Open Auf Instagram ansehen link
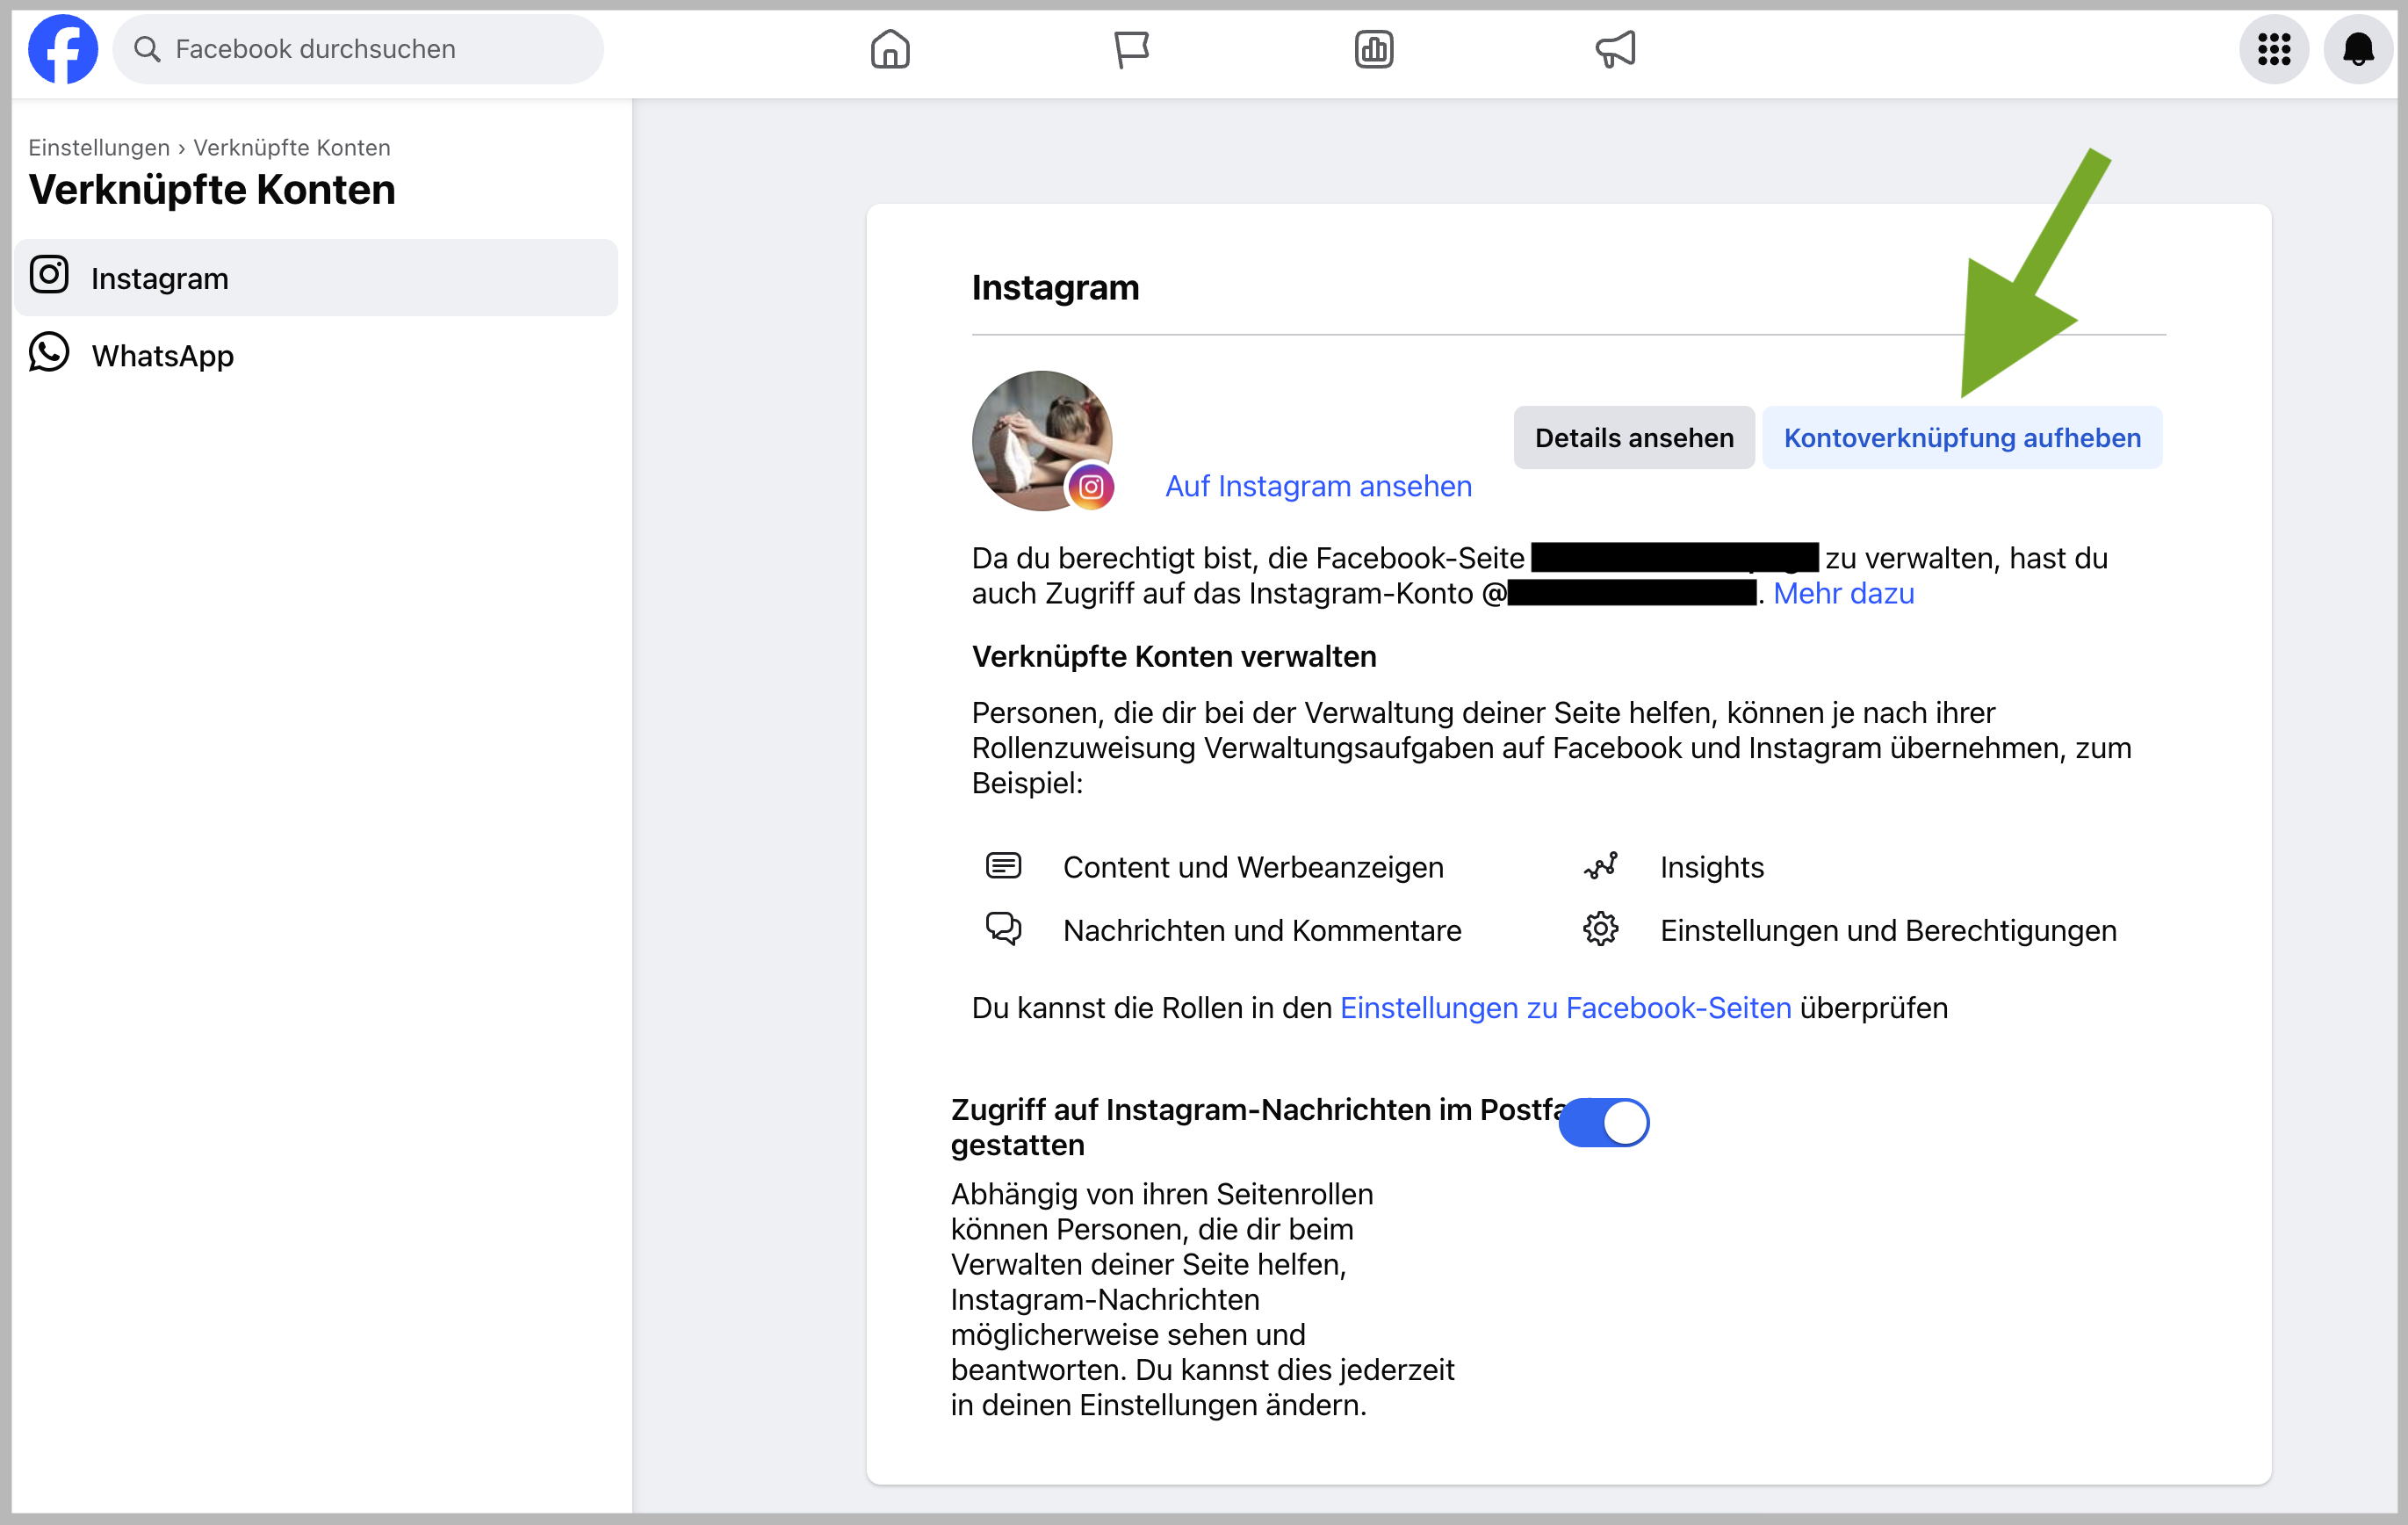This screenshot has width=2408, height=1525. [1319, 486]
